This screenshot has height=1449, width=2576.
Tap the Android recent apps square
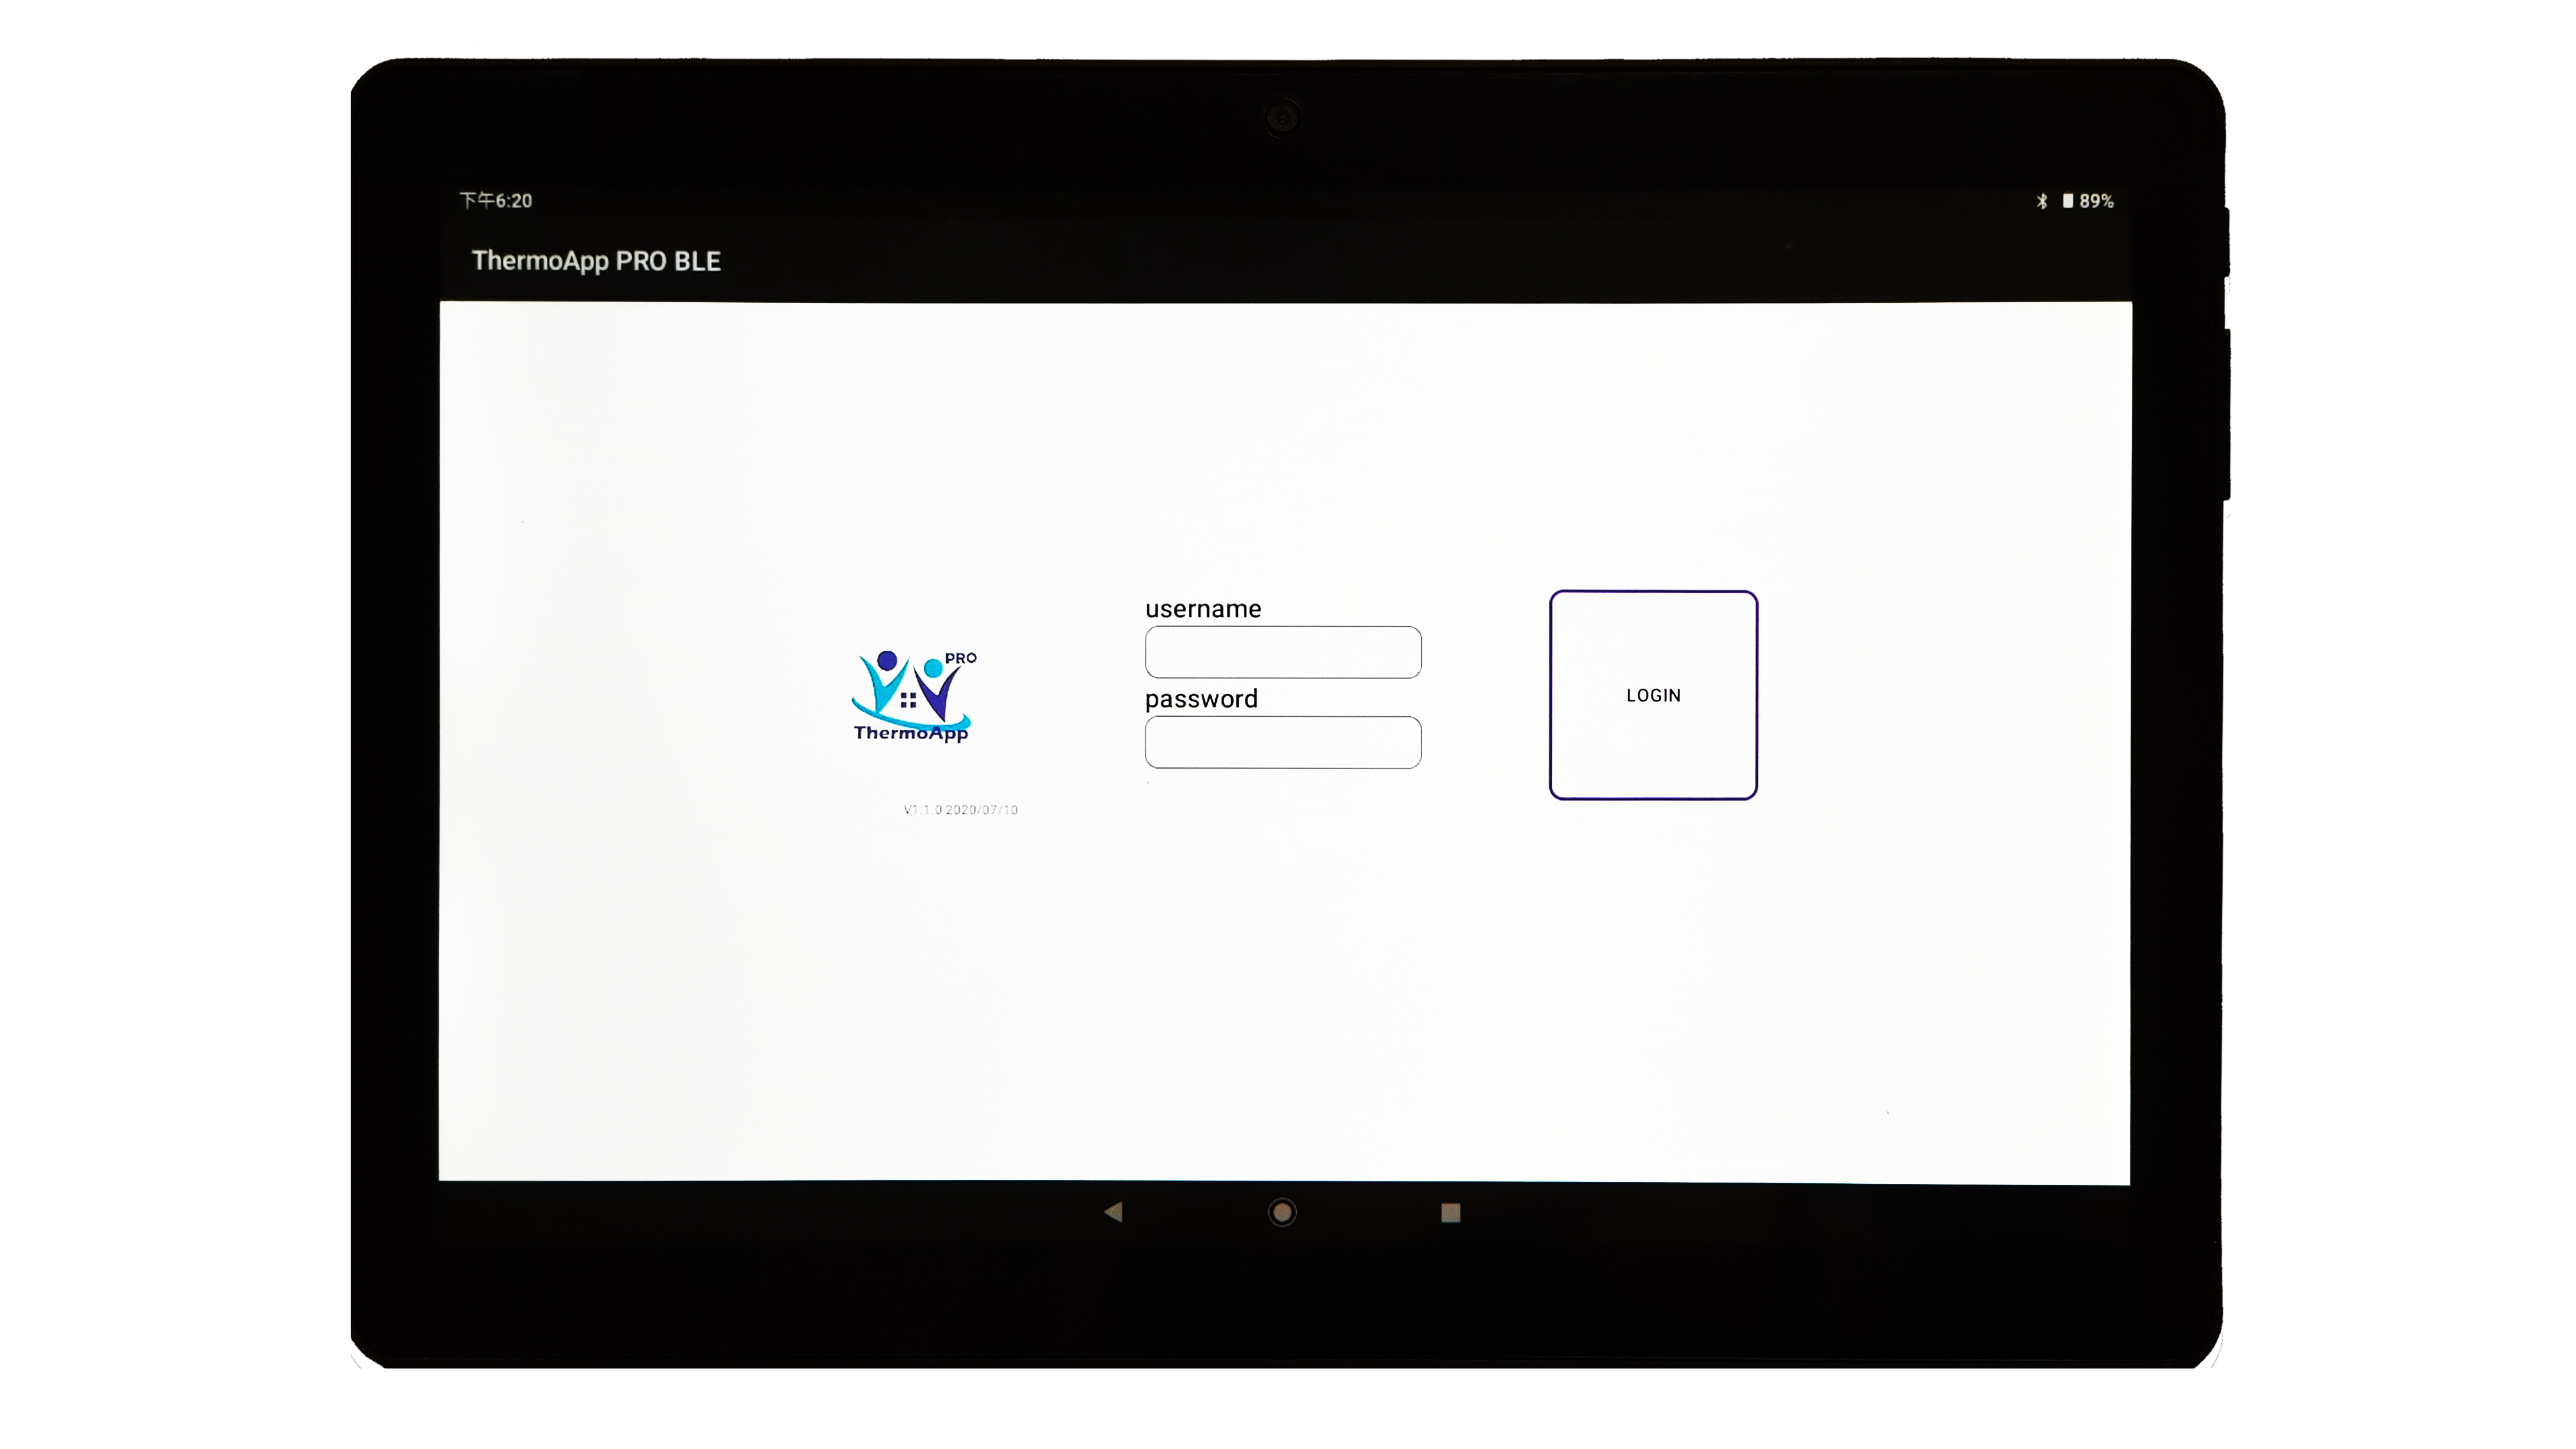[x=1451, y=1213]
